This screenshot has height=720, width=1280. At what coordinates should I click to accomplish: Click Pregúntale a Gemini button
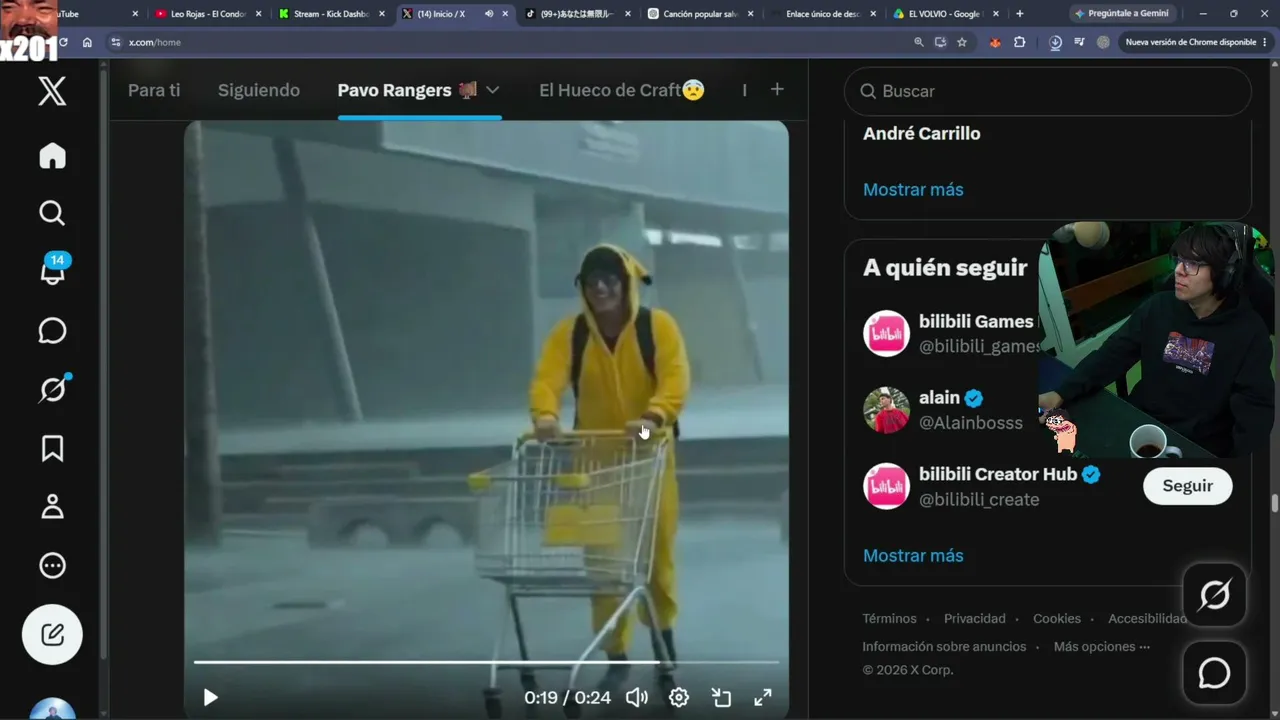[1121, 14]
